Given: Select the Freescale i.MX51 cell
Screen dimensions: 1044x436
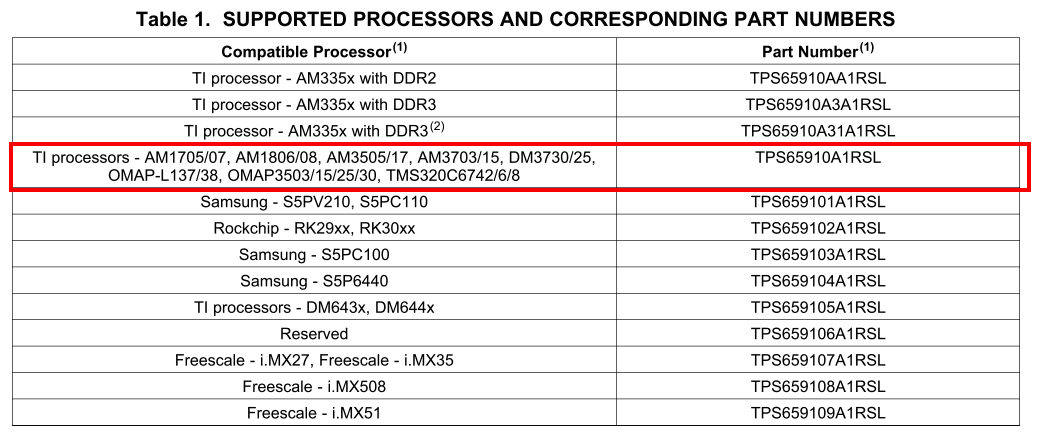Looking at the screenshot, I should click(314, 413).
